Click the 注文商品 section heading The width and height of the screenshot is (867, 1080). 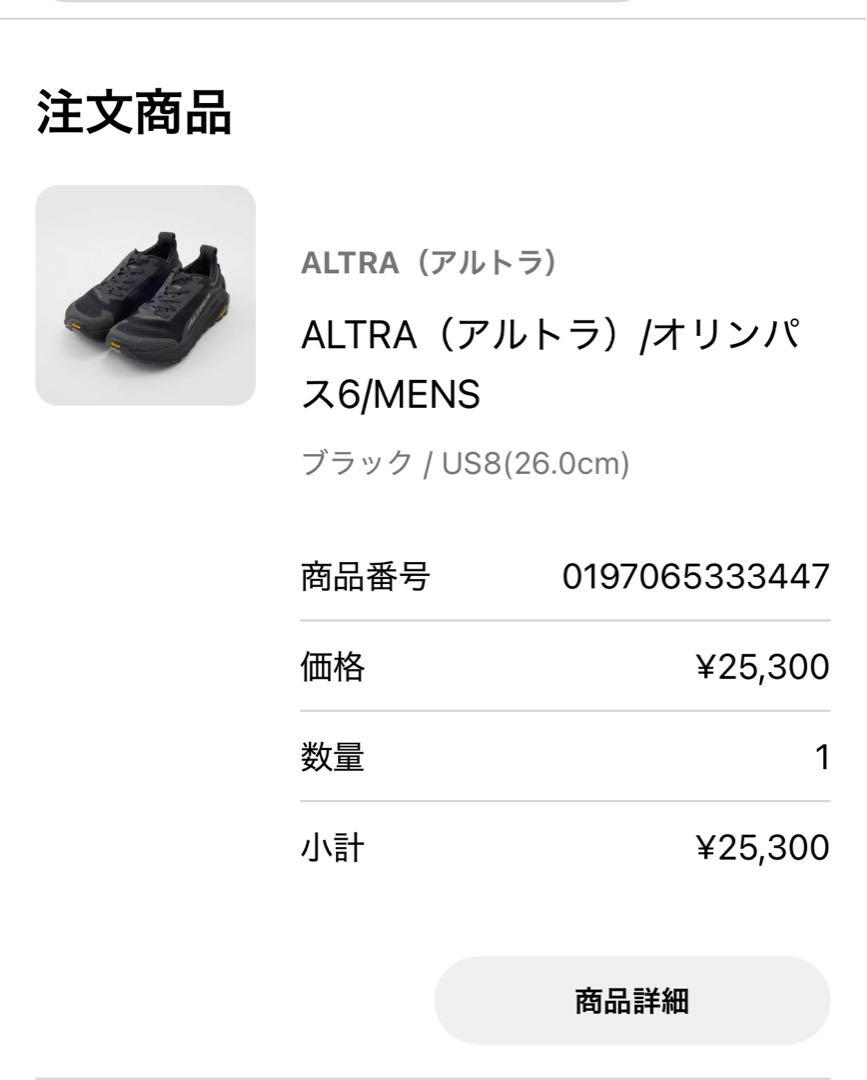134,112
